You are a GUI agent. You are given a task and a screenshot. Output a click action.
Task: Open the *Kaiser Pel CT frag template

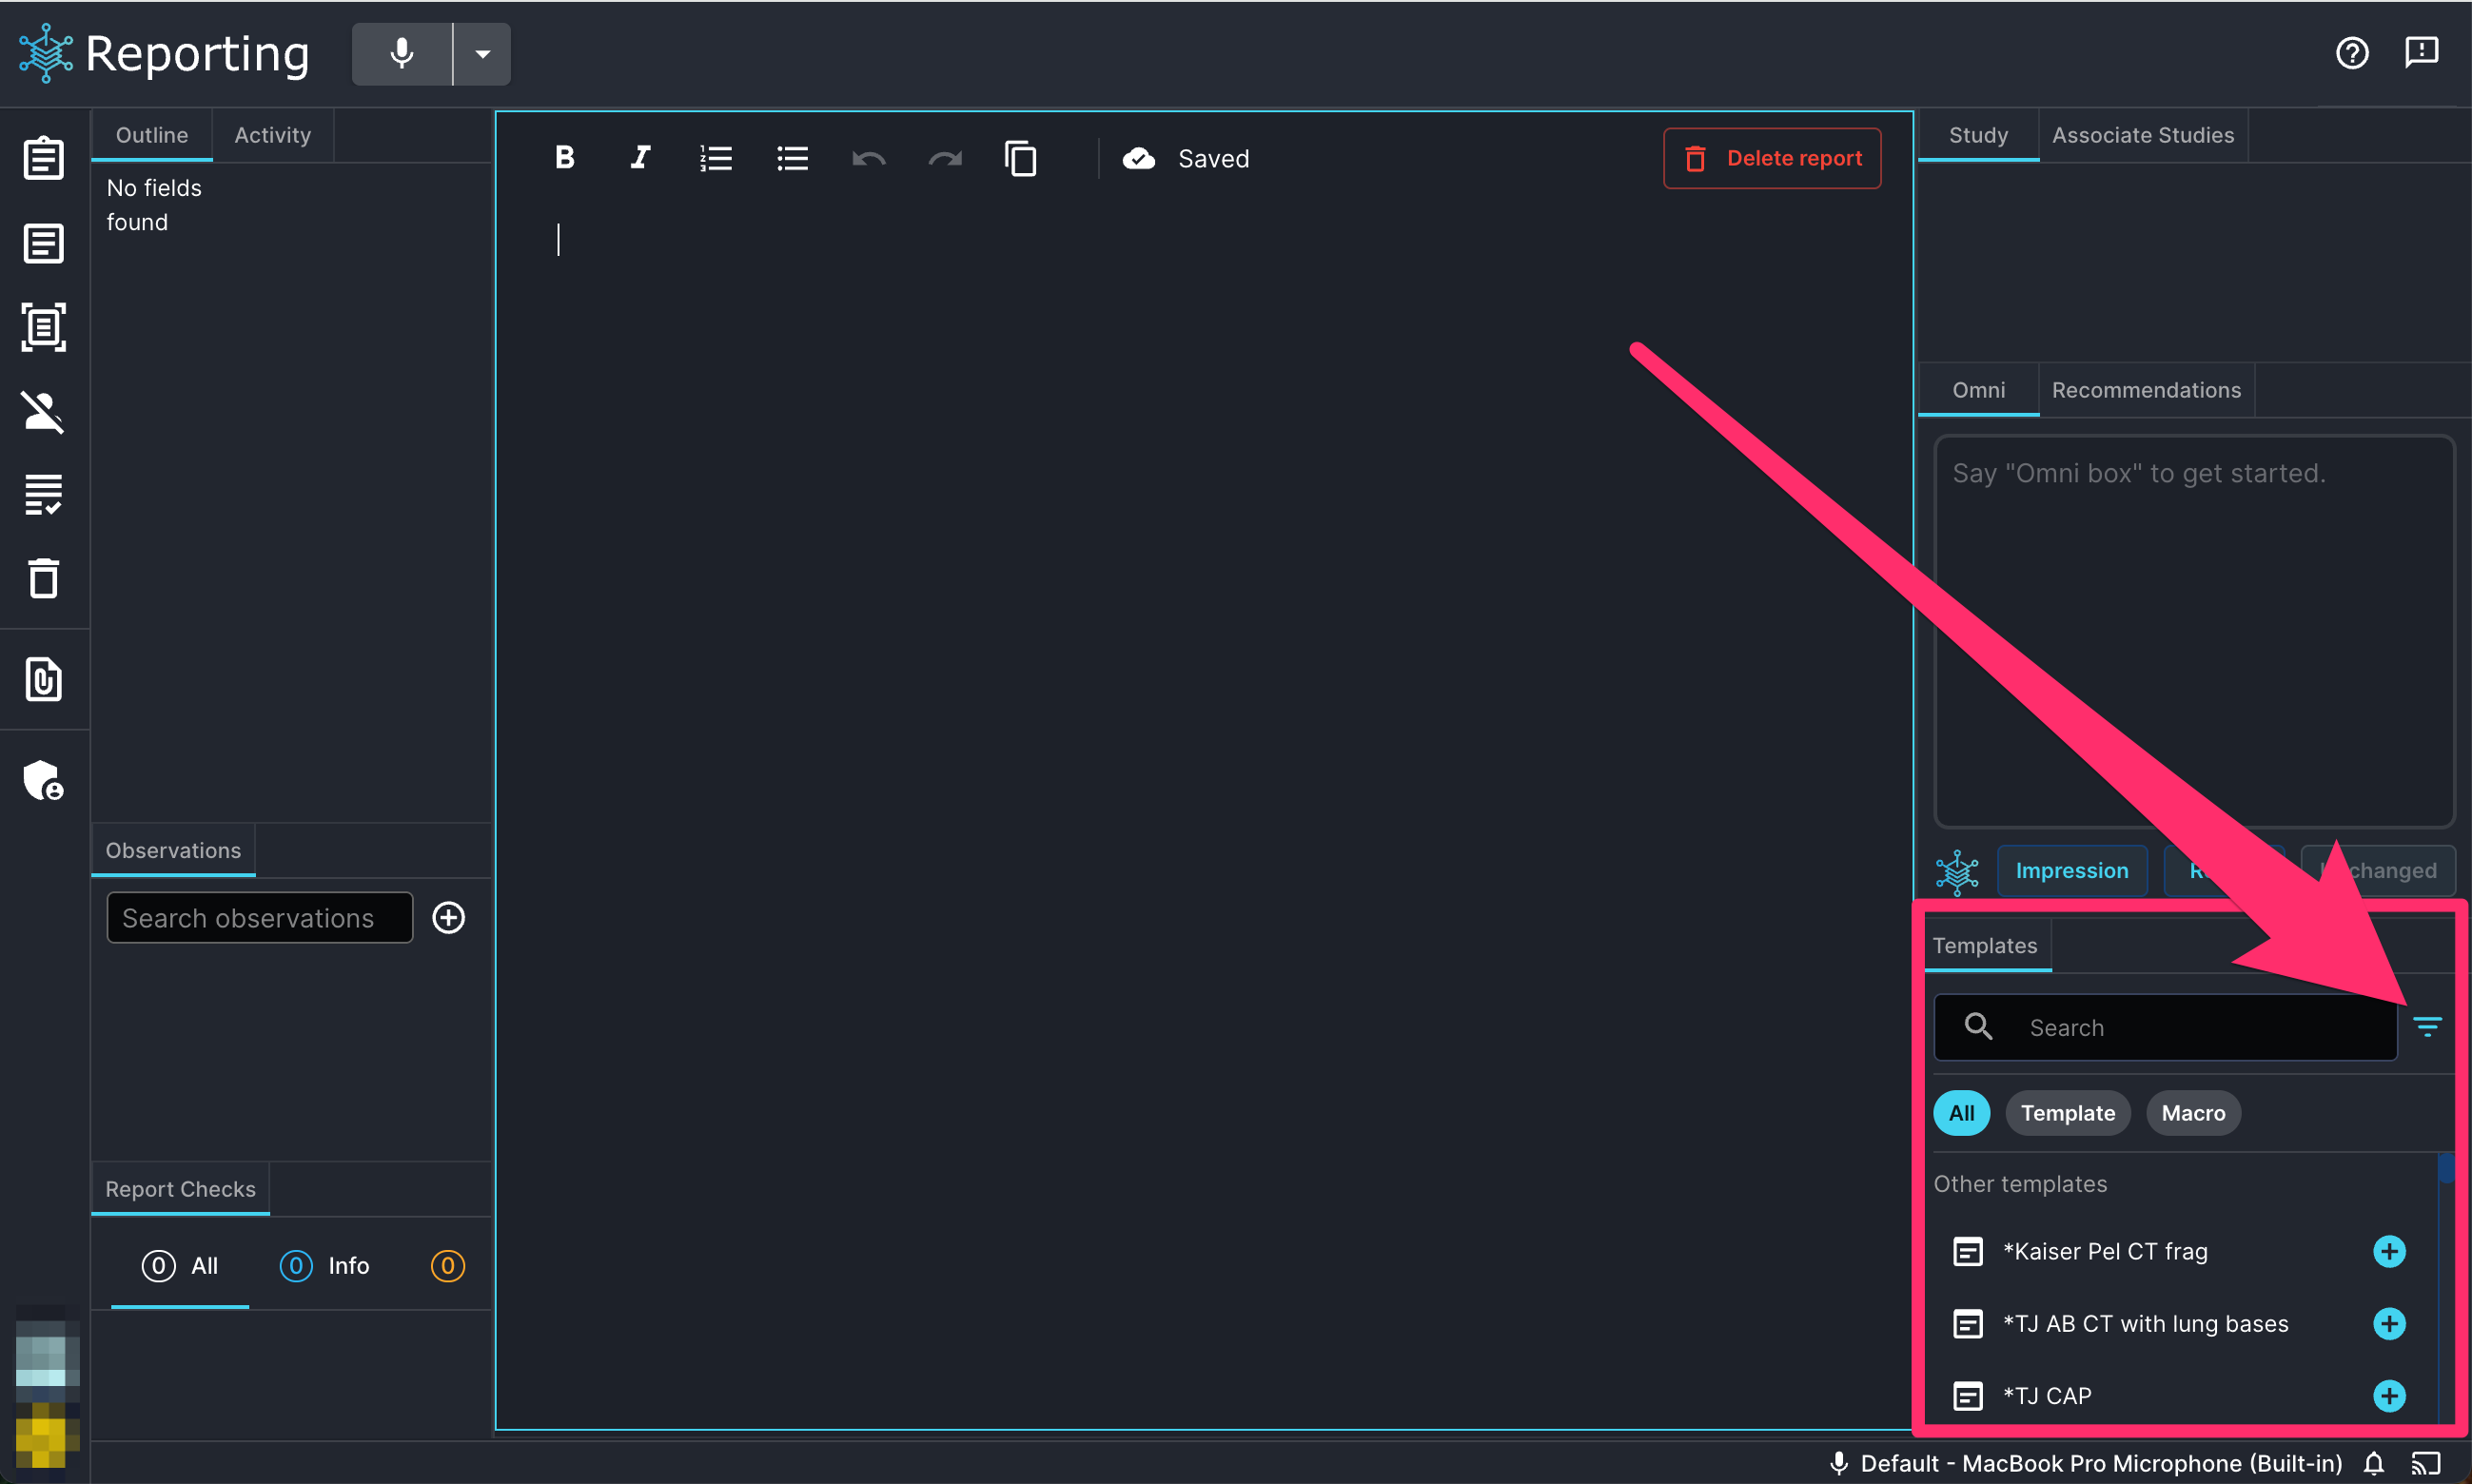[2104, 1251]
